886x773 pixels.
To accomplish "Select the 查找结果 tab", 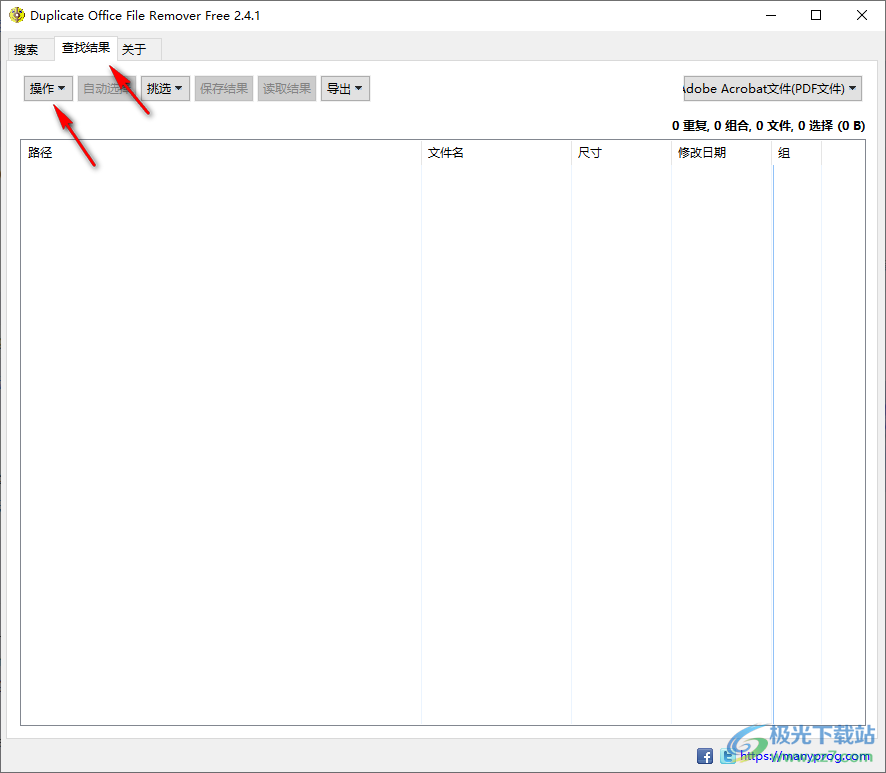I will 85,48.
